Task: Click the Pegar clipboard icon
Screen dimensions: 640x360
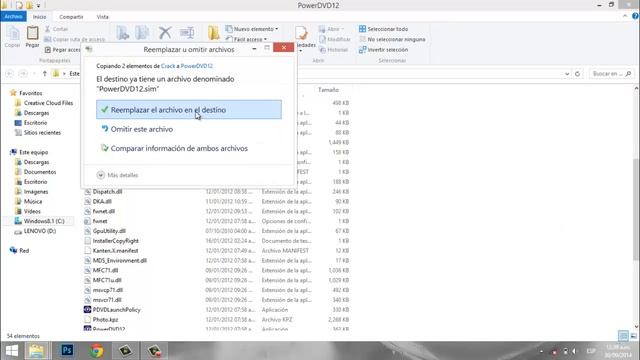Action: pos(33,37)
